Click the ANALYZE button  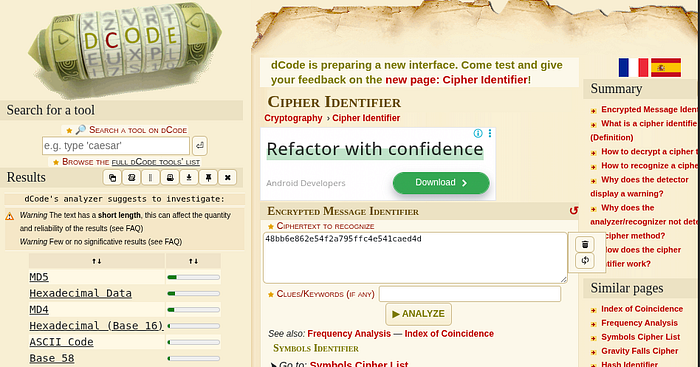coord(418,314)
